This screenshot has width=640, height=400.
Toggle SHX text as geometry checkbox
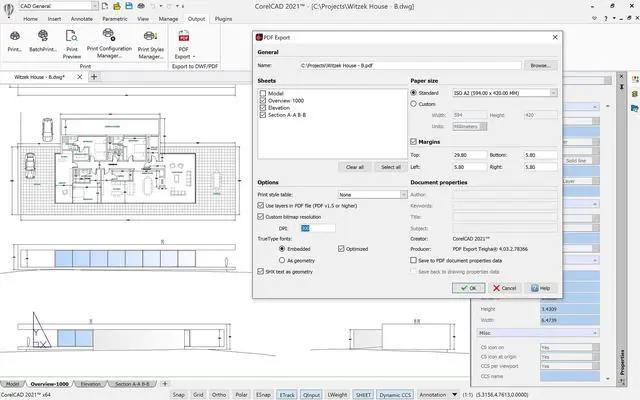tap(260, 271)
